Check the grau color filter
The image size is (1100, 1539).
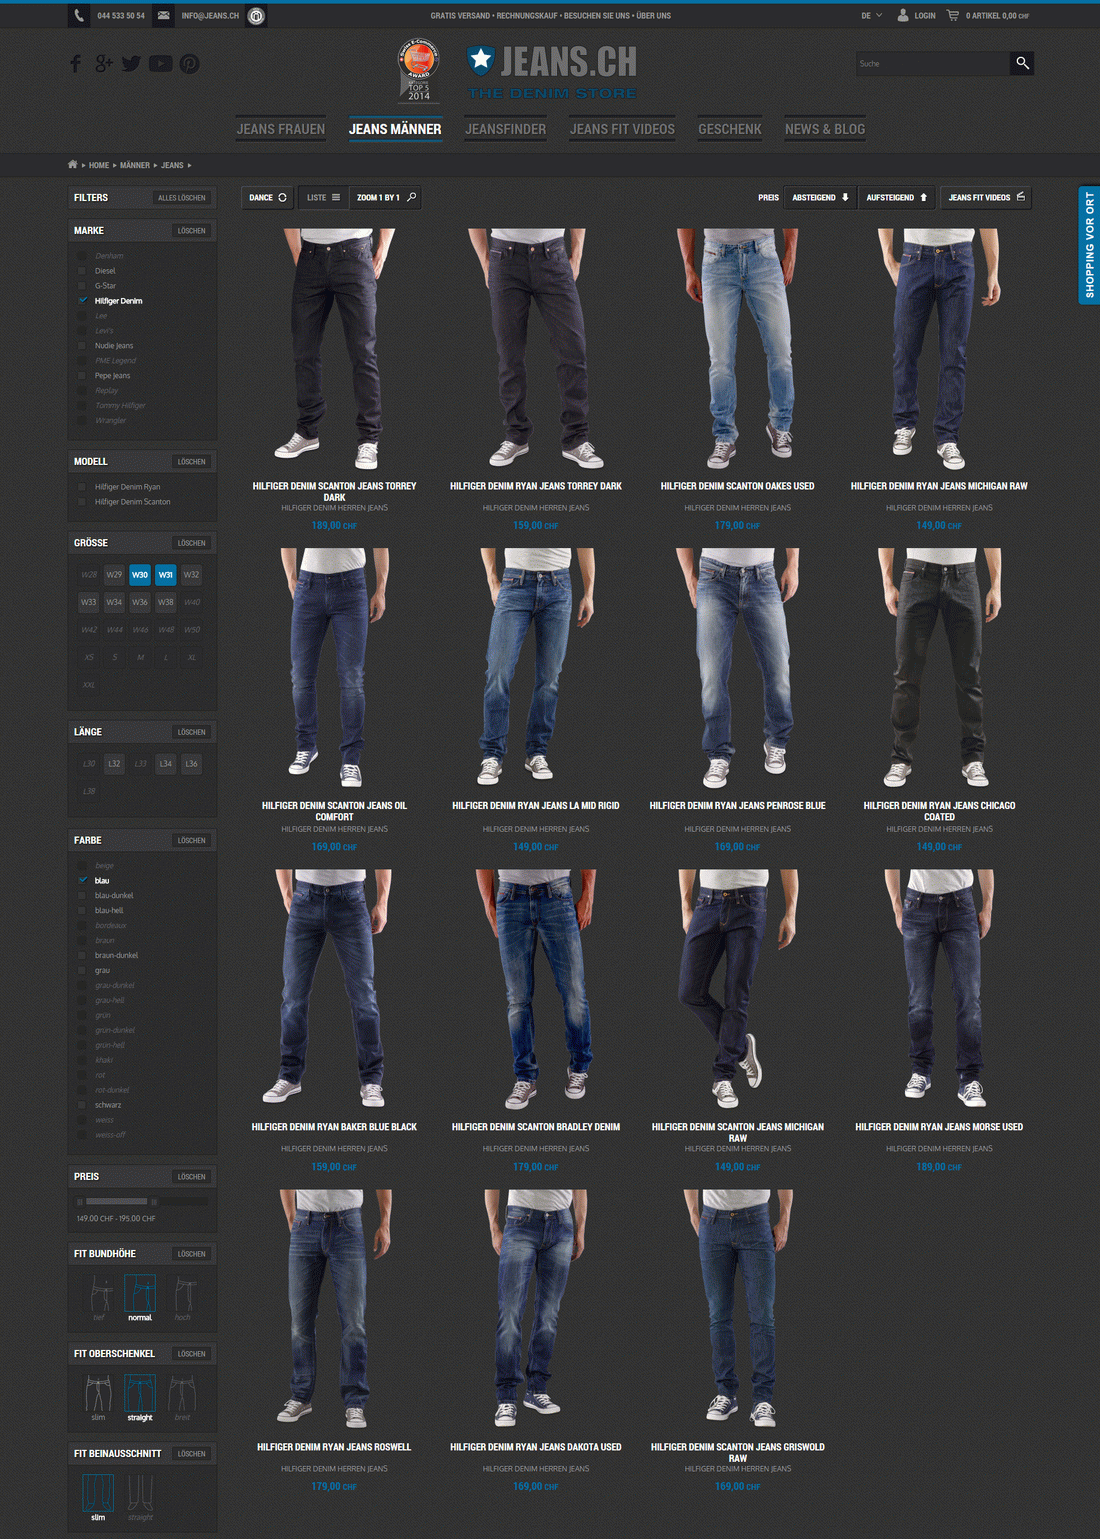coord(82,971)
